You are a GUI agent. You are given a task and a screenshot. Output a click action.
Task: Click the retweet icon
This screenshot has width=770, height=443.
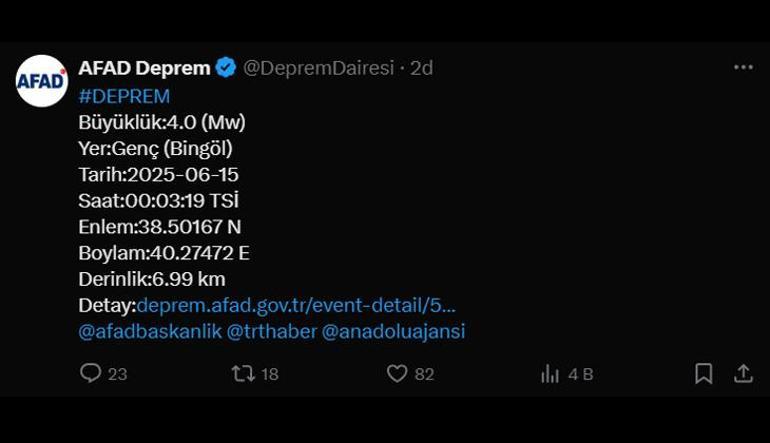[x=243, y=374]
